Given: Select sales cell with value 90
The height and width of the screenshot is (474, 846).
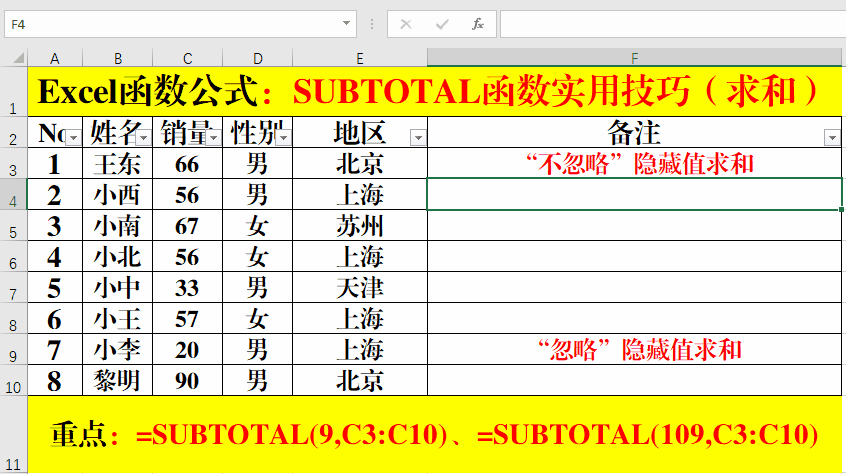Looking at the screenshot, I should click(x=187, y=381).
